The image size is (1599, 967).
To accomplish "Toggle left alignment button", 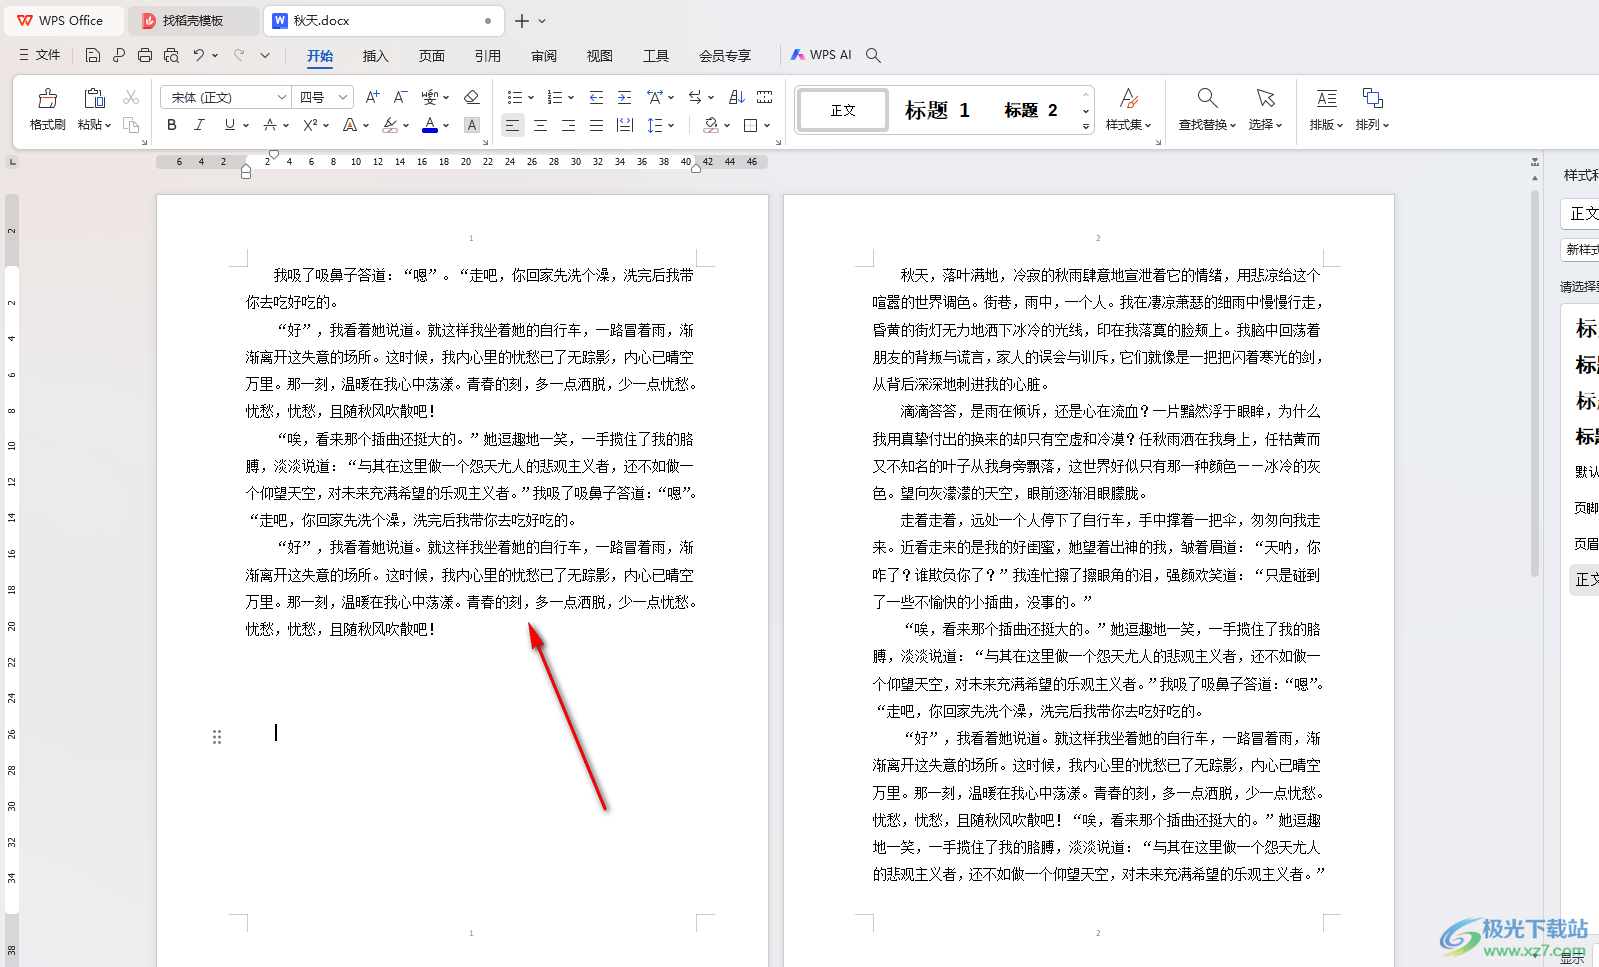I will click(512, 125).
